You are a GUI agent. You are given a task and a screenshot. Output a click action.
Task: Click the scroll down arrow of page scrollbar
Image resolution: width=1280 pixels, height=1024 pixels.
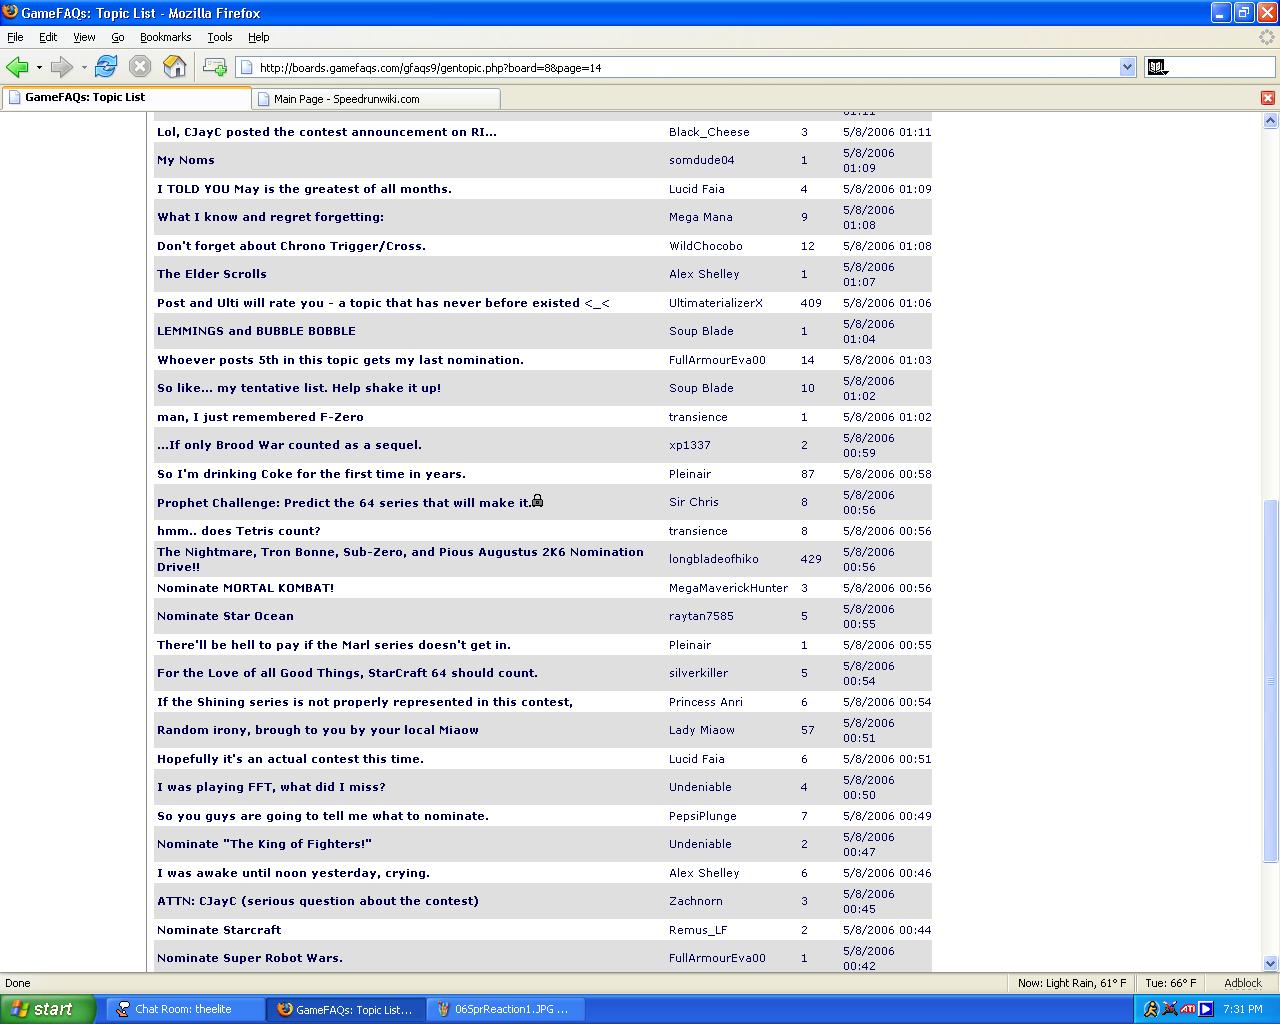(x=1271, y=964)
